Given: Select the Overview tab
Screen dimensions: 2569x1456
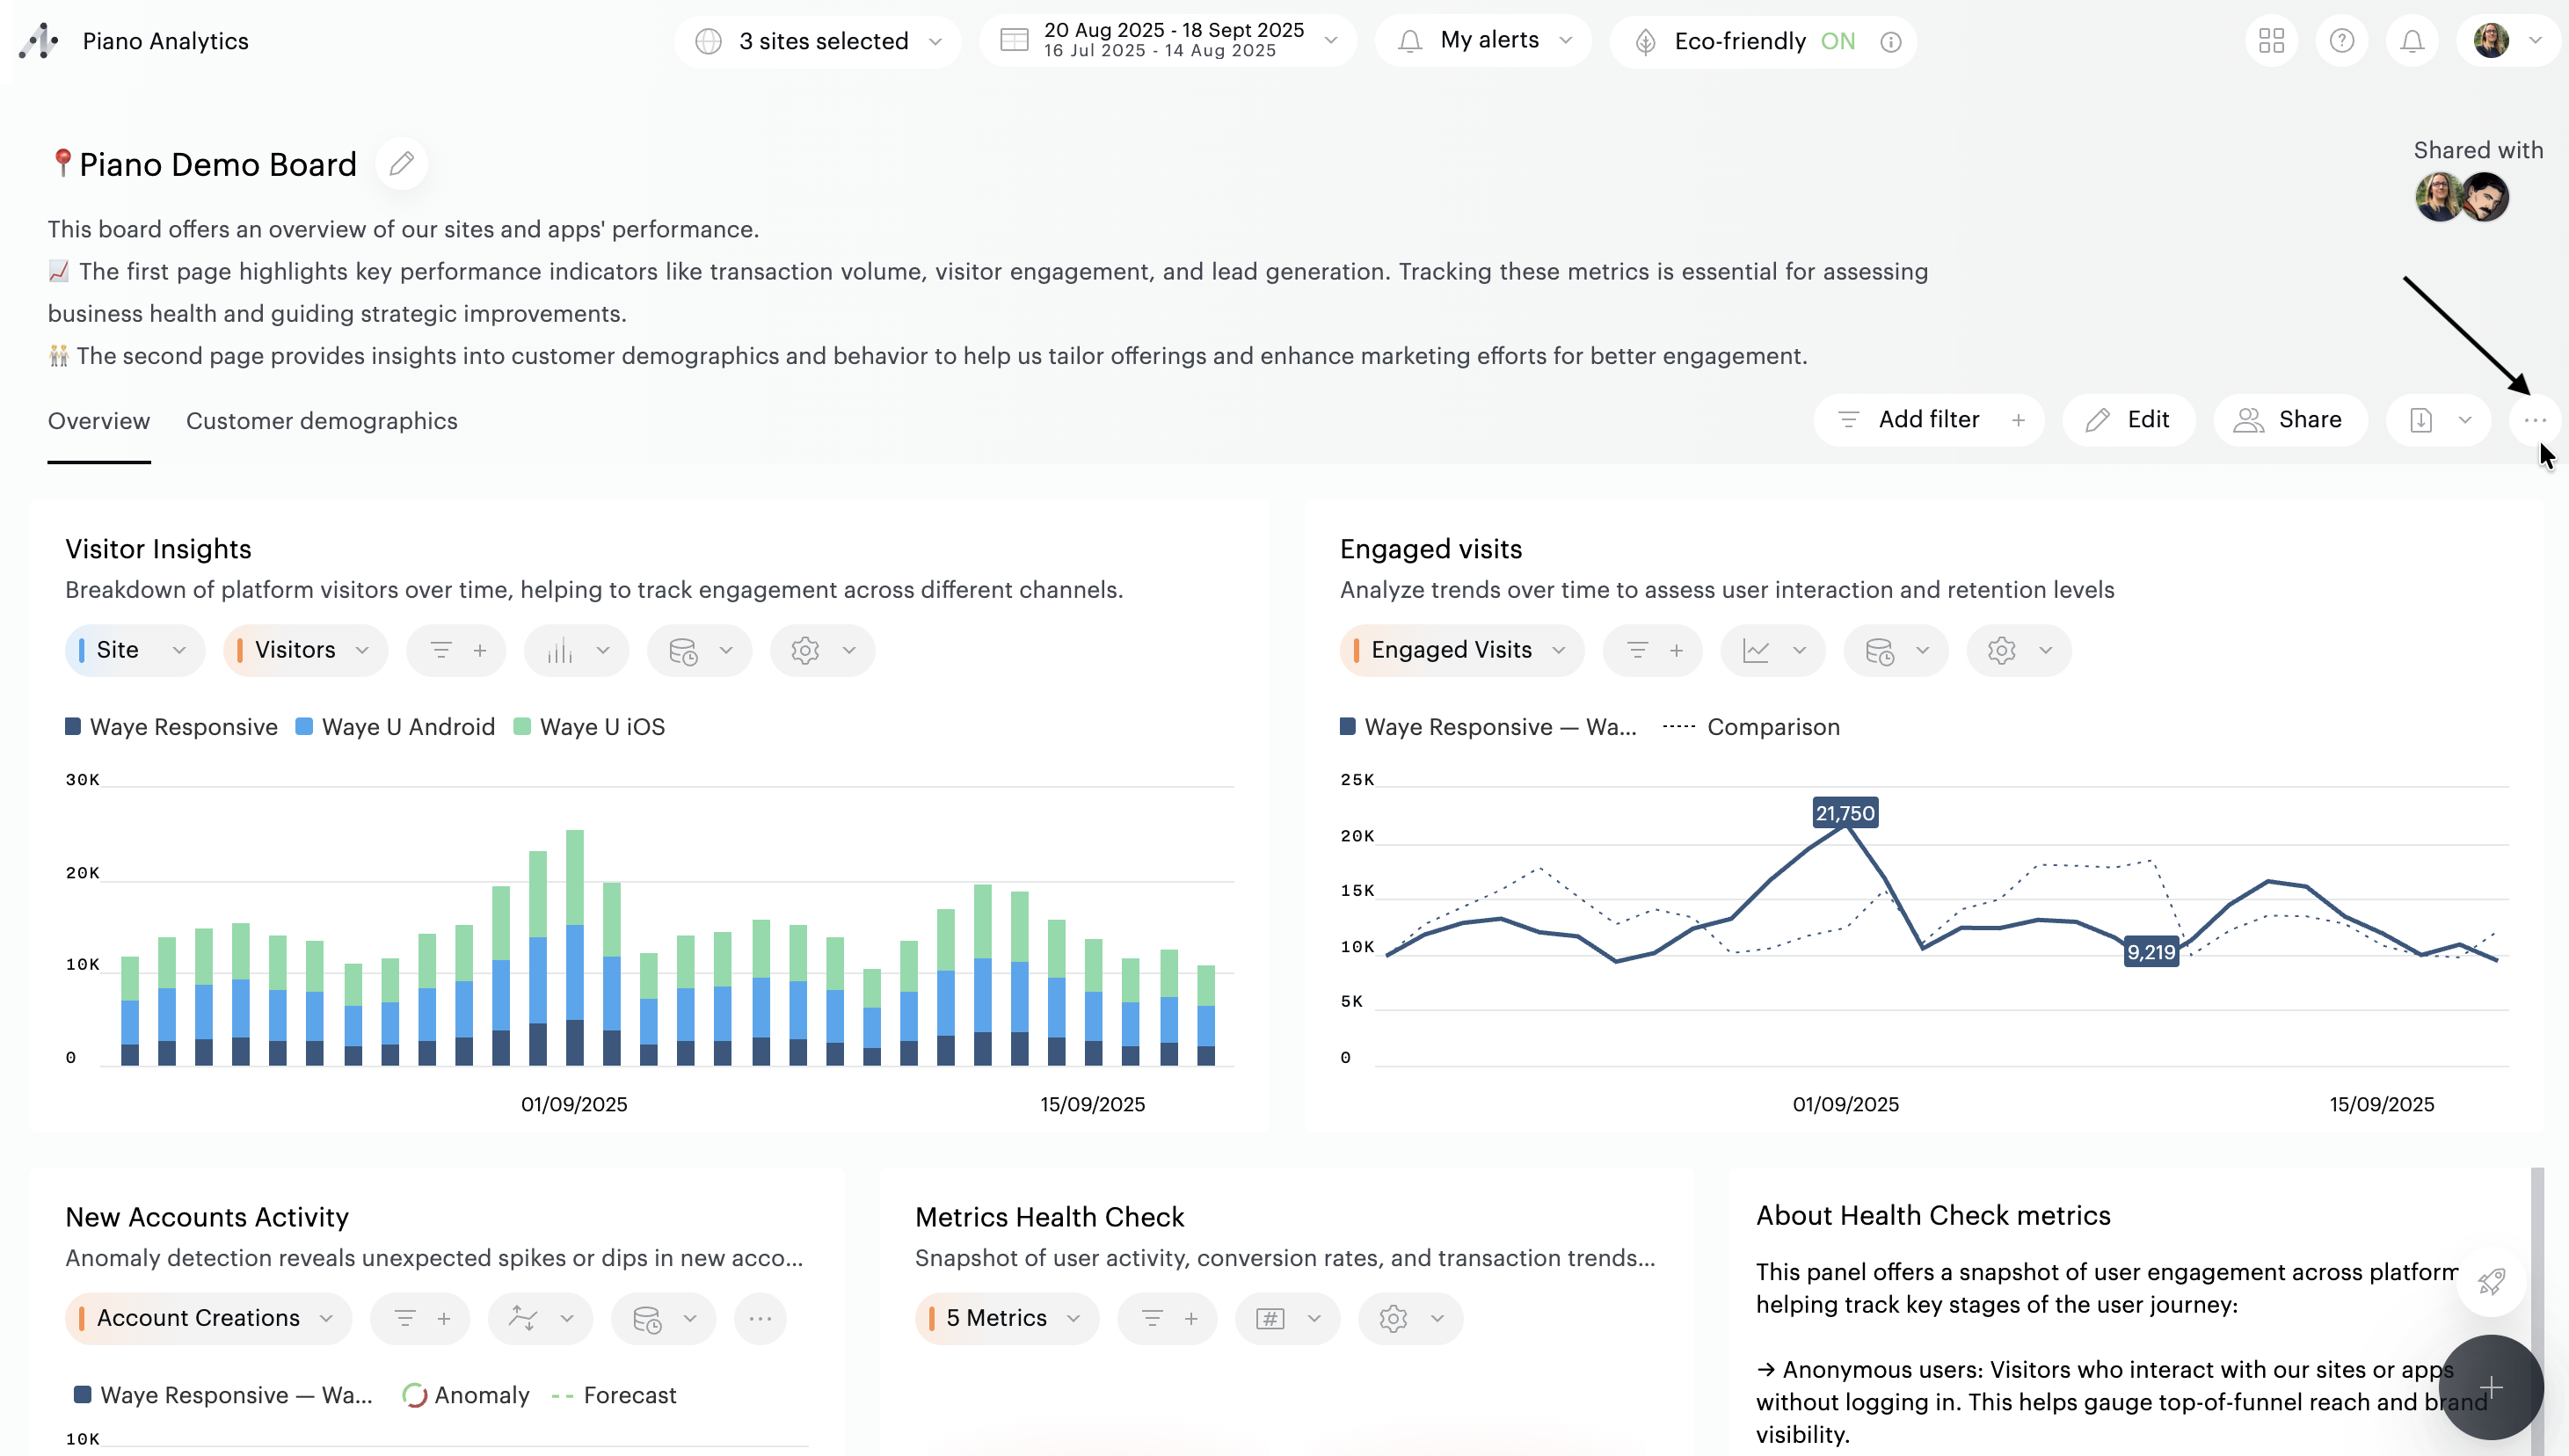Looking at the screenshot, I should 99,421.
